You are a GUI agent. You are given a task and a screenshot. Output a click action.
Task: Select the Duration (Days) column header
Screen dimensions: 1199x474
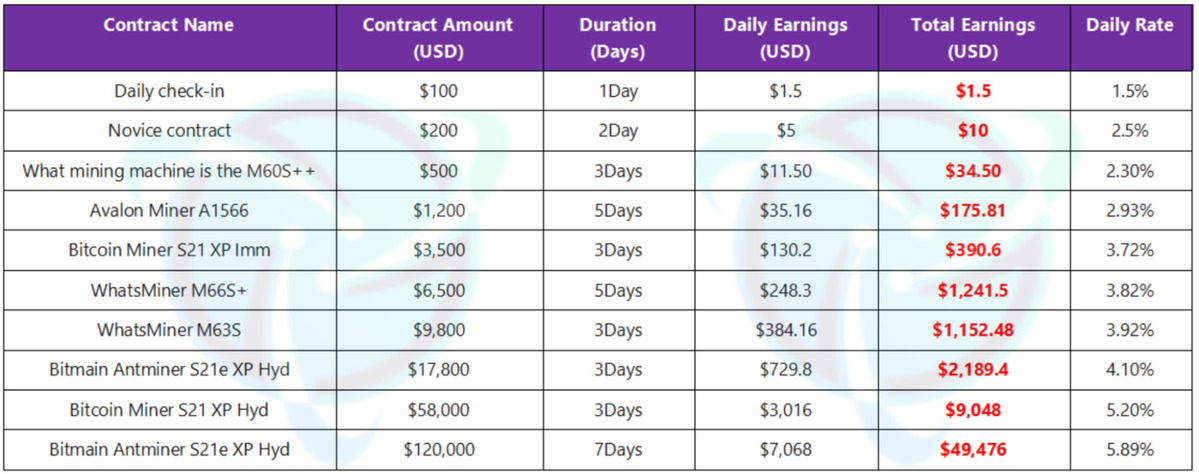click(x=617, y=37)
